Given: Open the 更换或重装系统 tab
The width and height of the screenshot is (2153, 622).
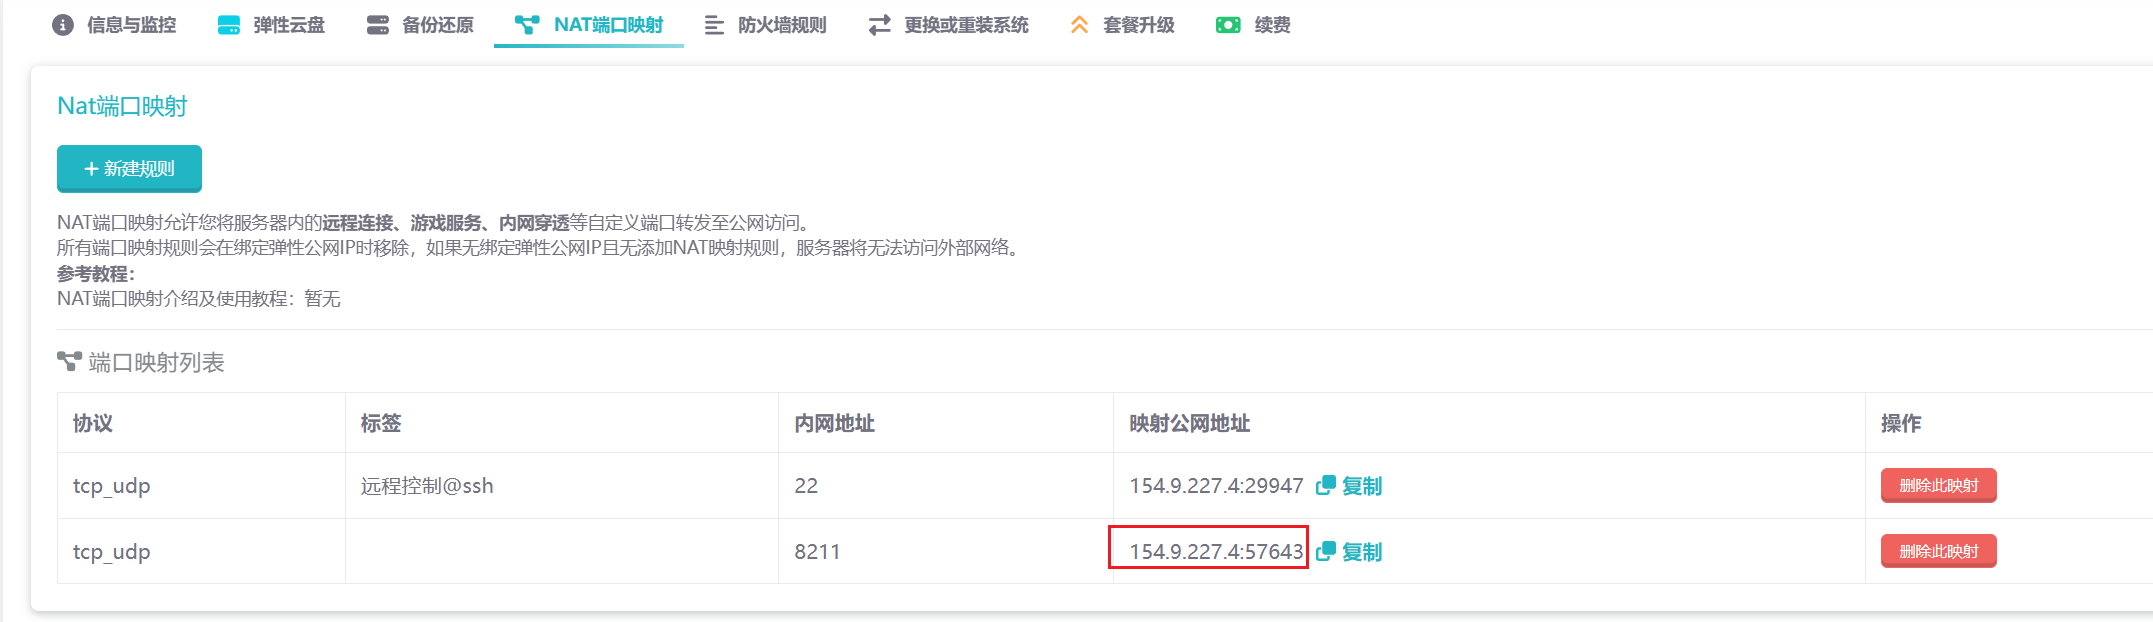Looking at the screenshot, I should coord(948,25).
